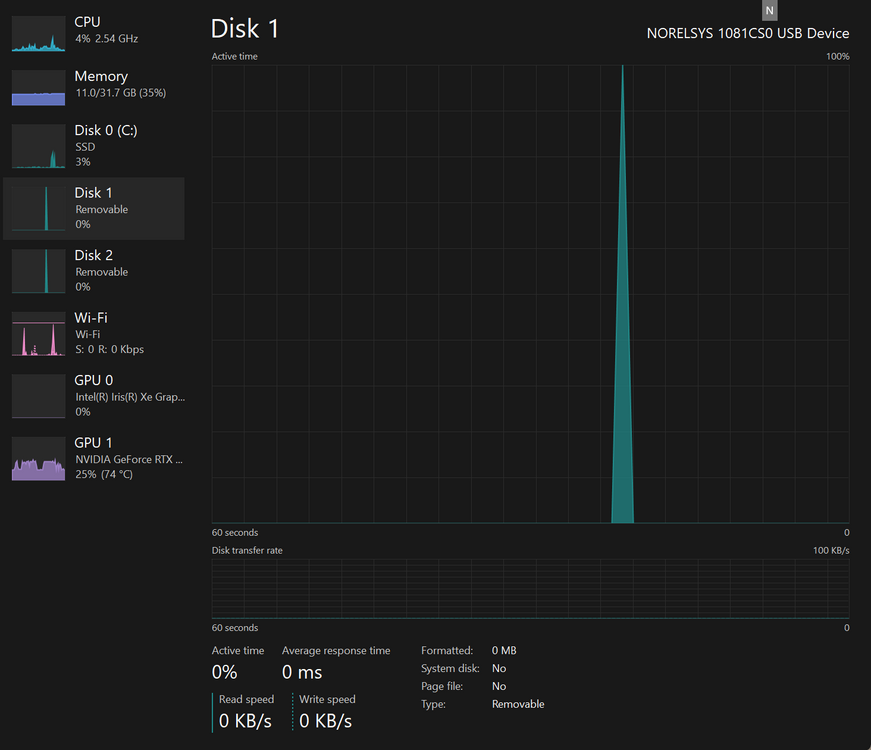Click the GPU 0 empty graph thumbnail

(x=38, y=396)
